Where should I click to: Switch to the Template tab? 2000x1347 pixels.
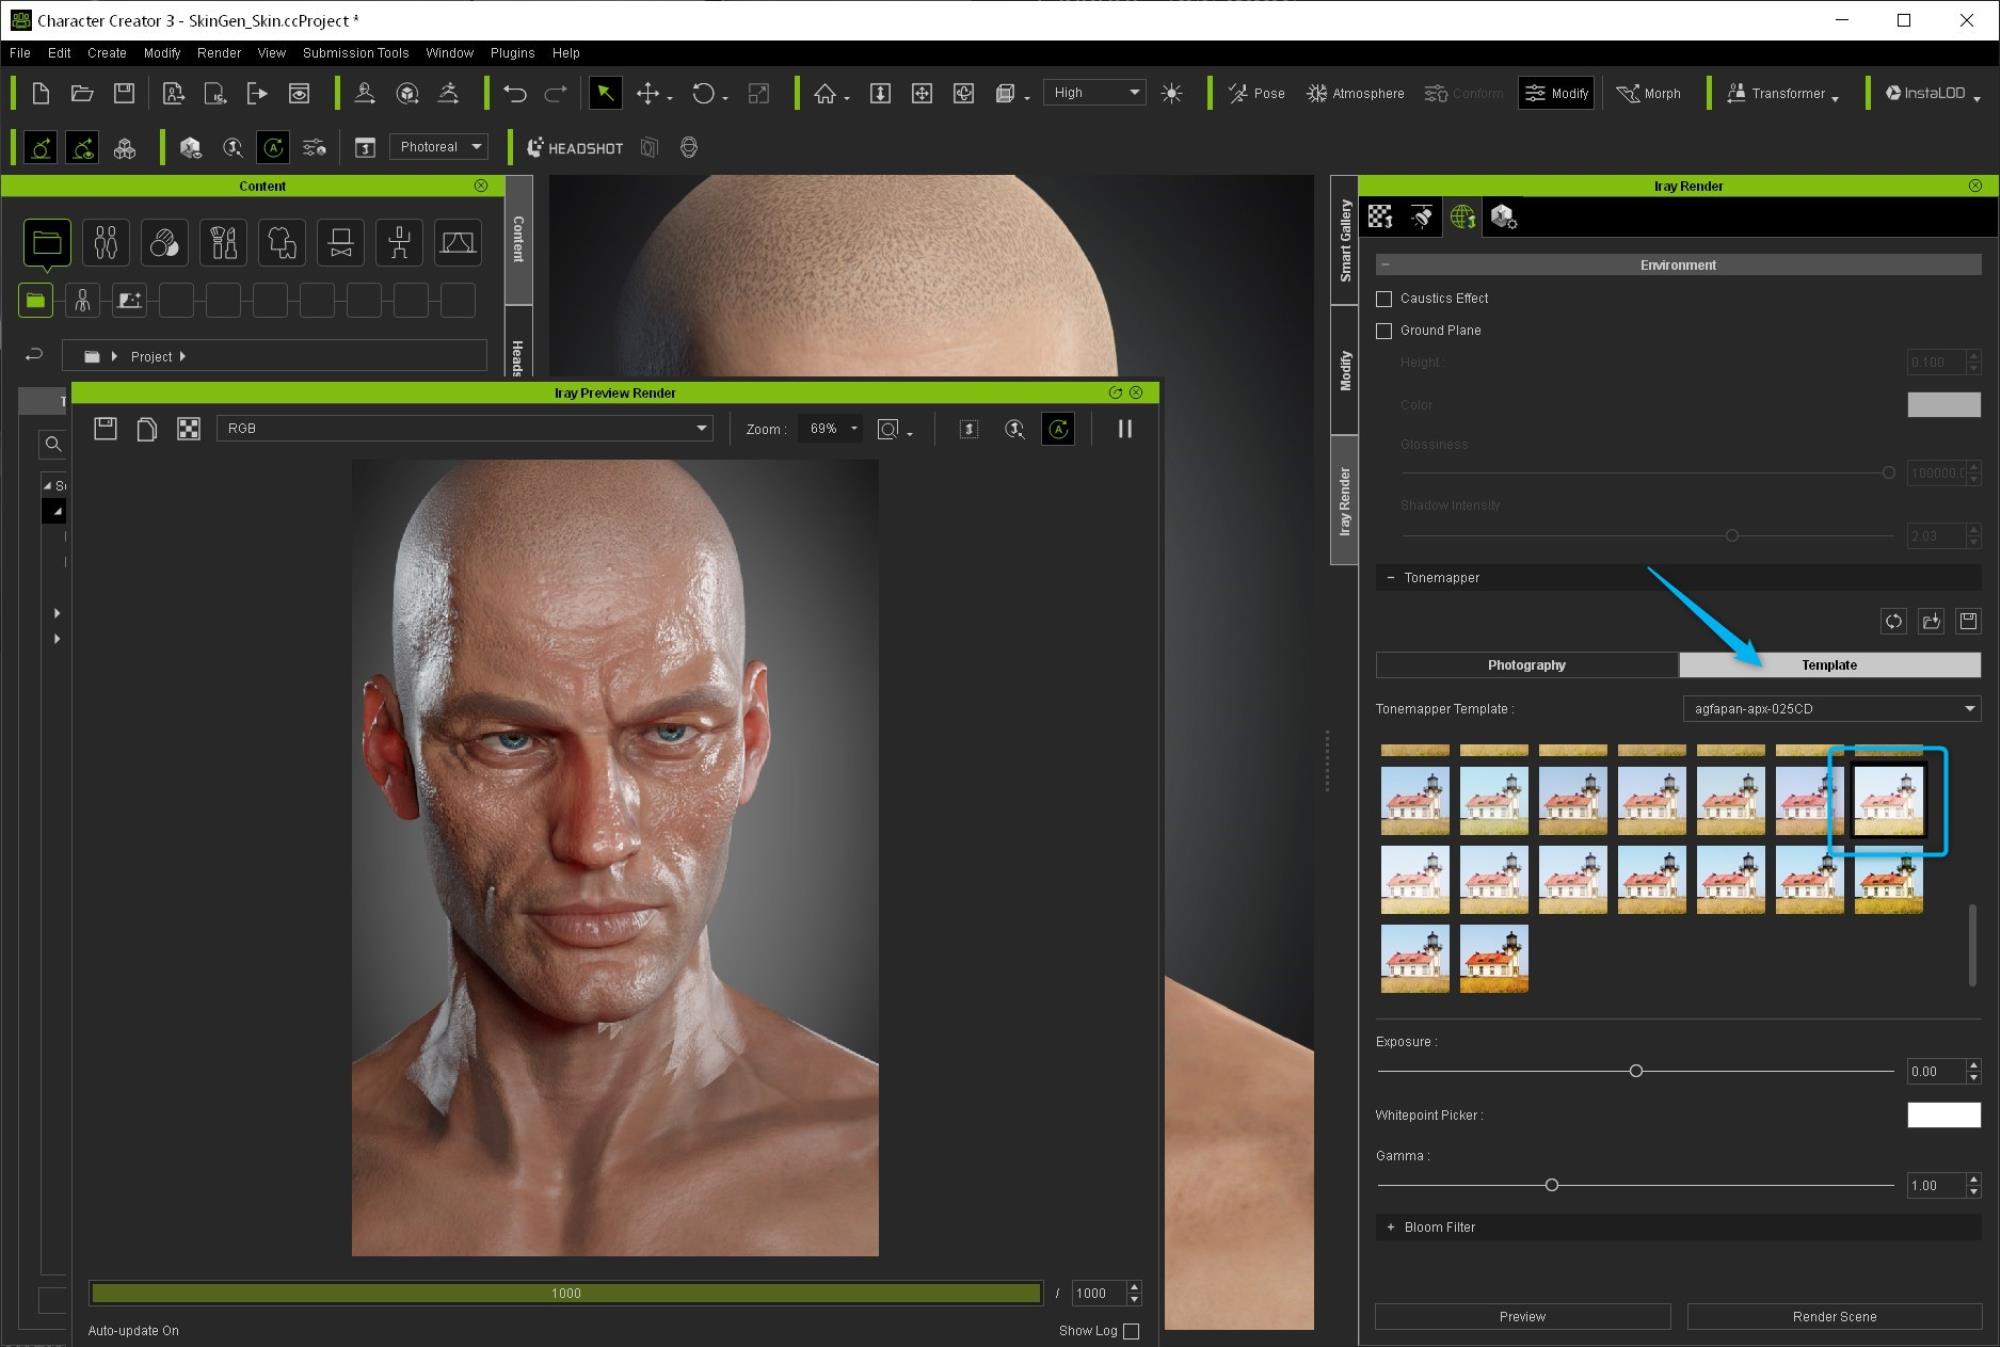1829,665
